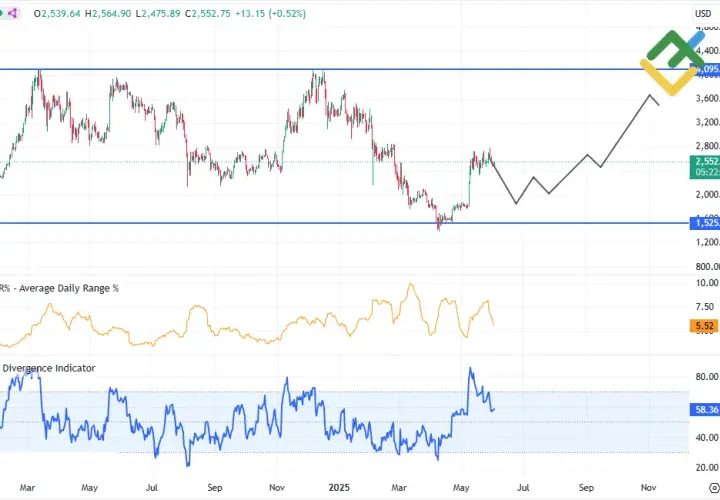Click the 40.00 label on the divergence scale

click(x=708, y=438)
